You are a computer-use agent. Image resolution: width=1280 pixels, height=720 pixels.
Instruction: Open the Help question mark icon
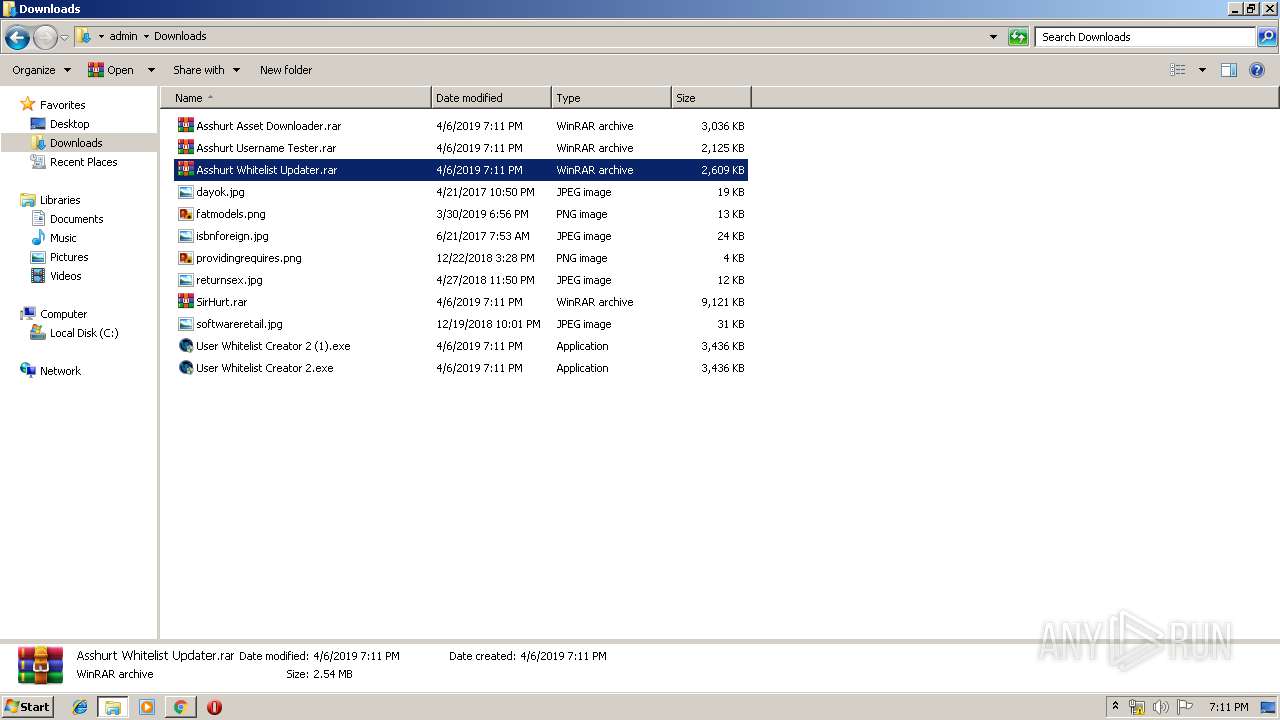pos(1258,70)
